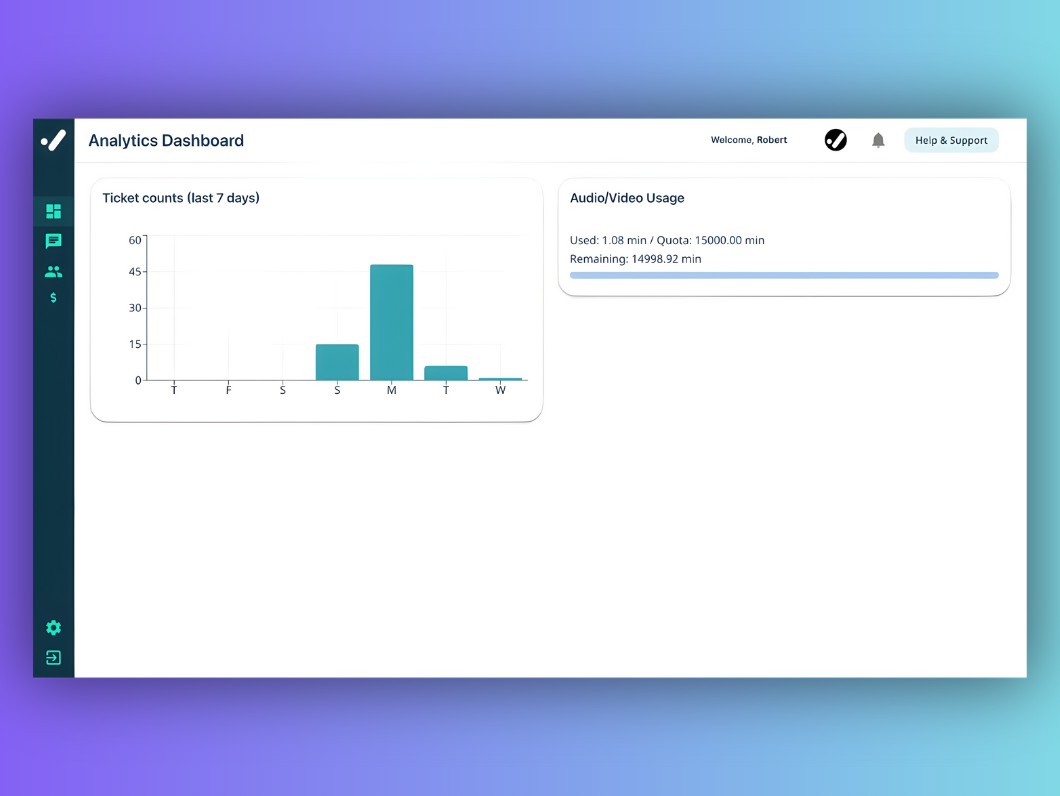
Task: Open the Settings gear icon
Action: [53, 627]
